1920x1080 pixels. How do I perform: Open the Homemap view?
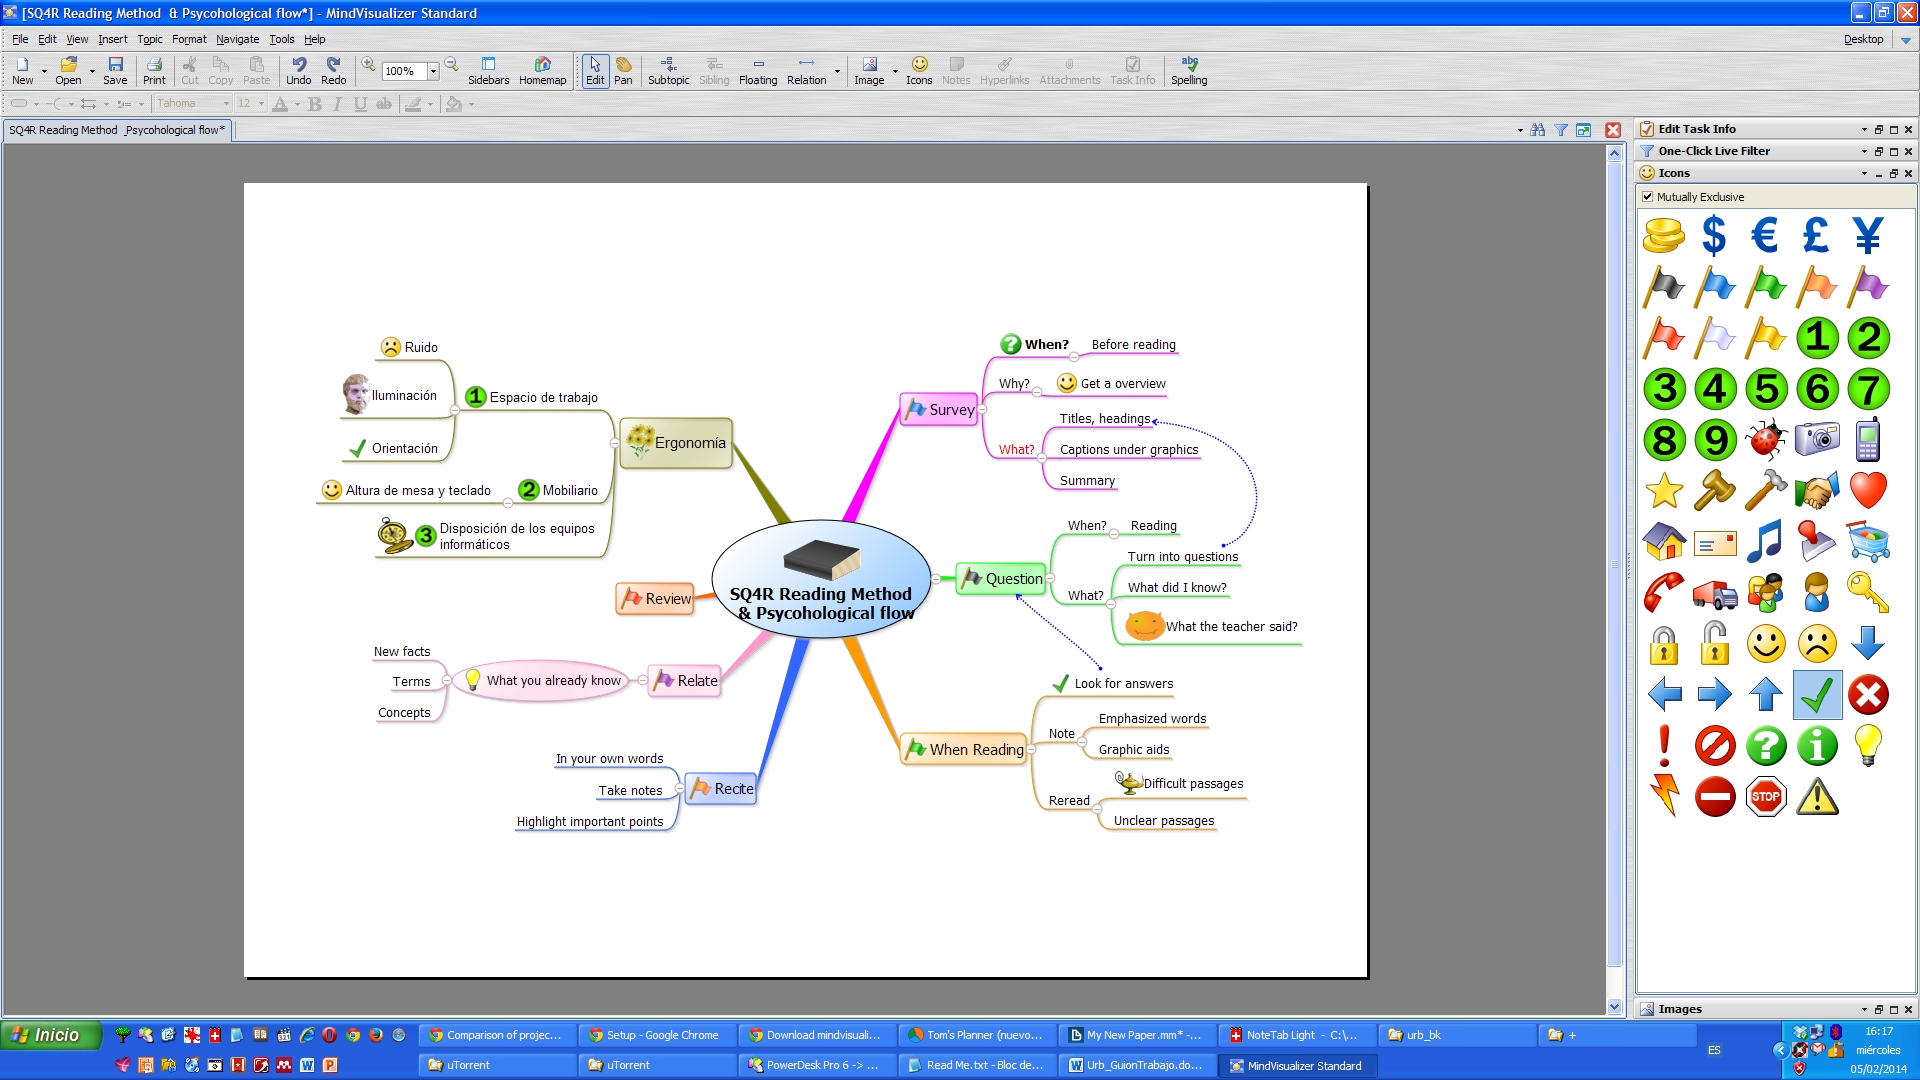click(542, 70)
